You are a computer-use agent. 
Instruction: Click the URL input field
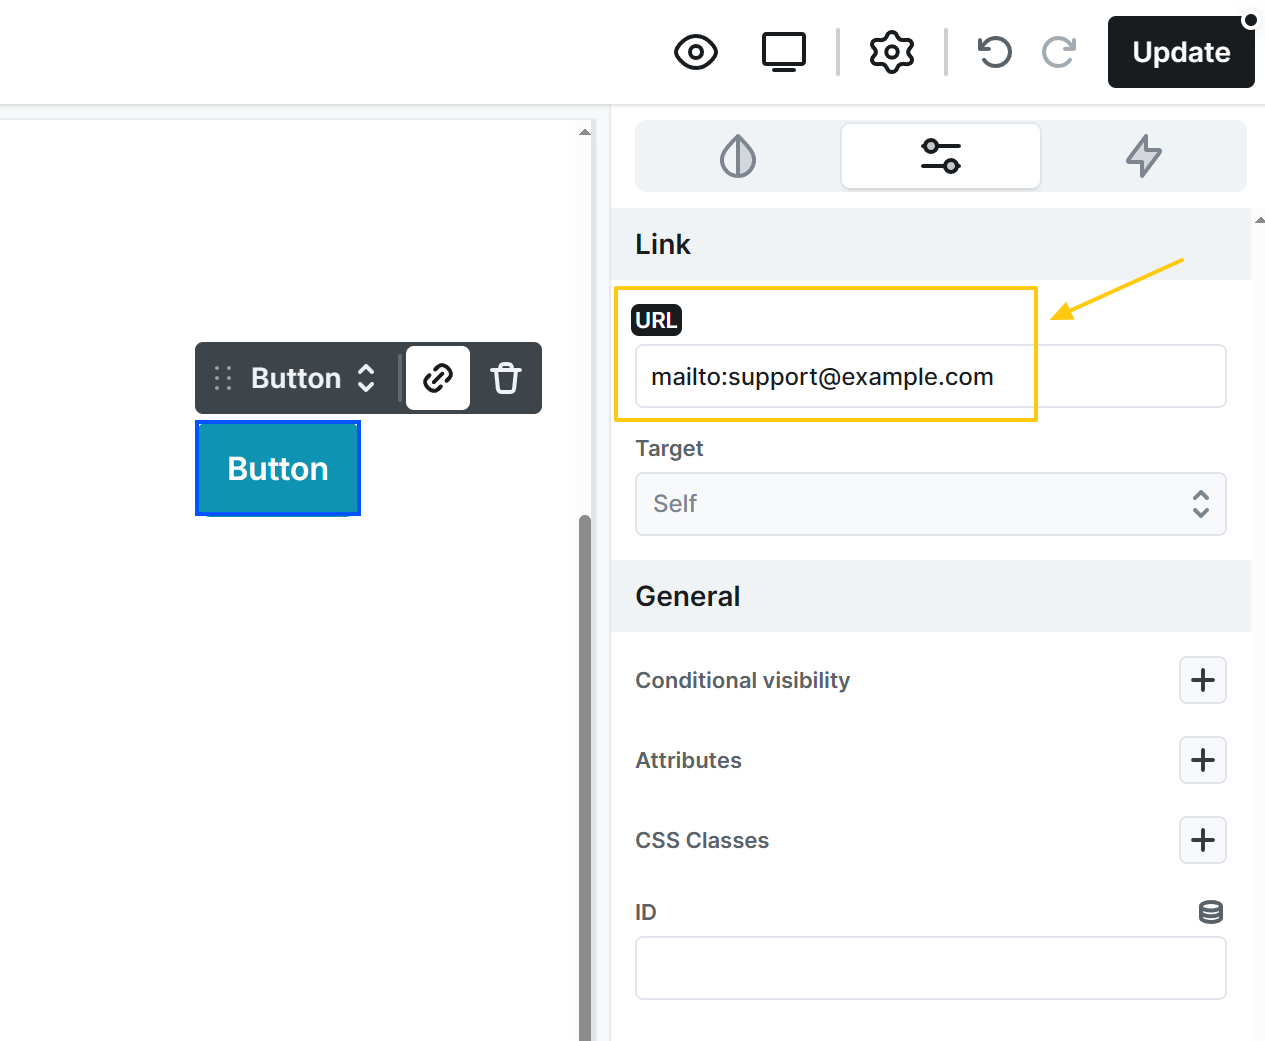tap(930, 377)
